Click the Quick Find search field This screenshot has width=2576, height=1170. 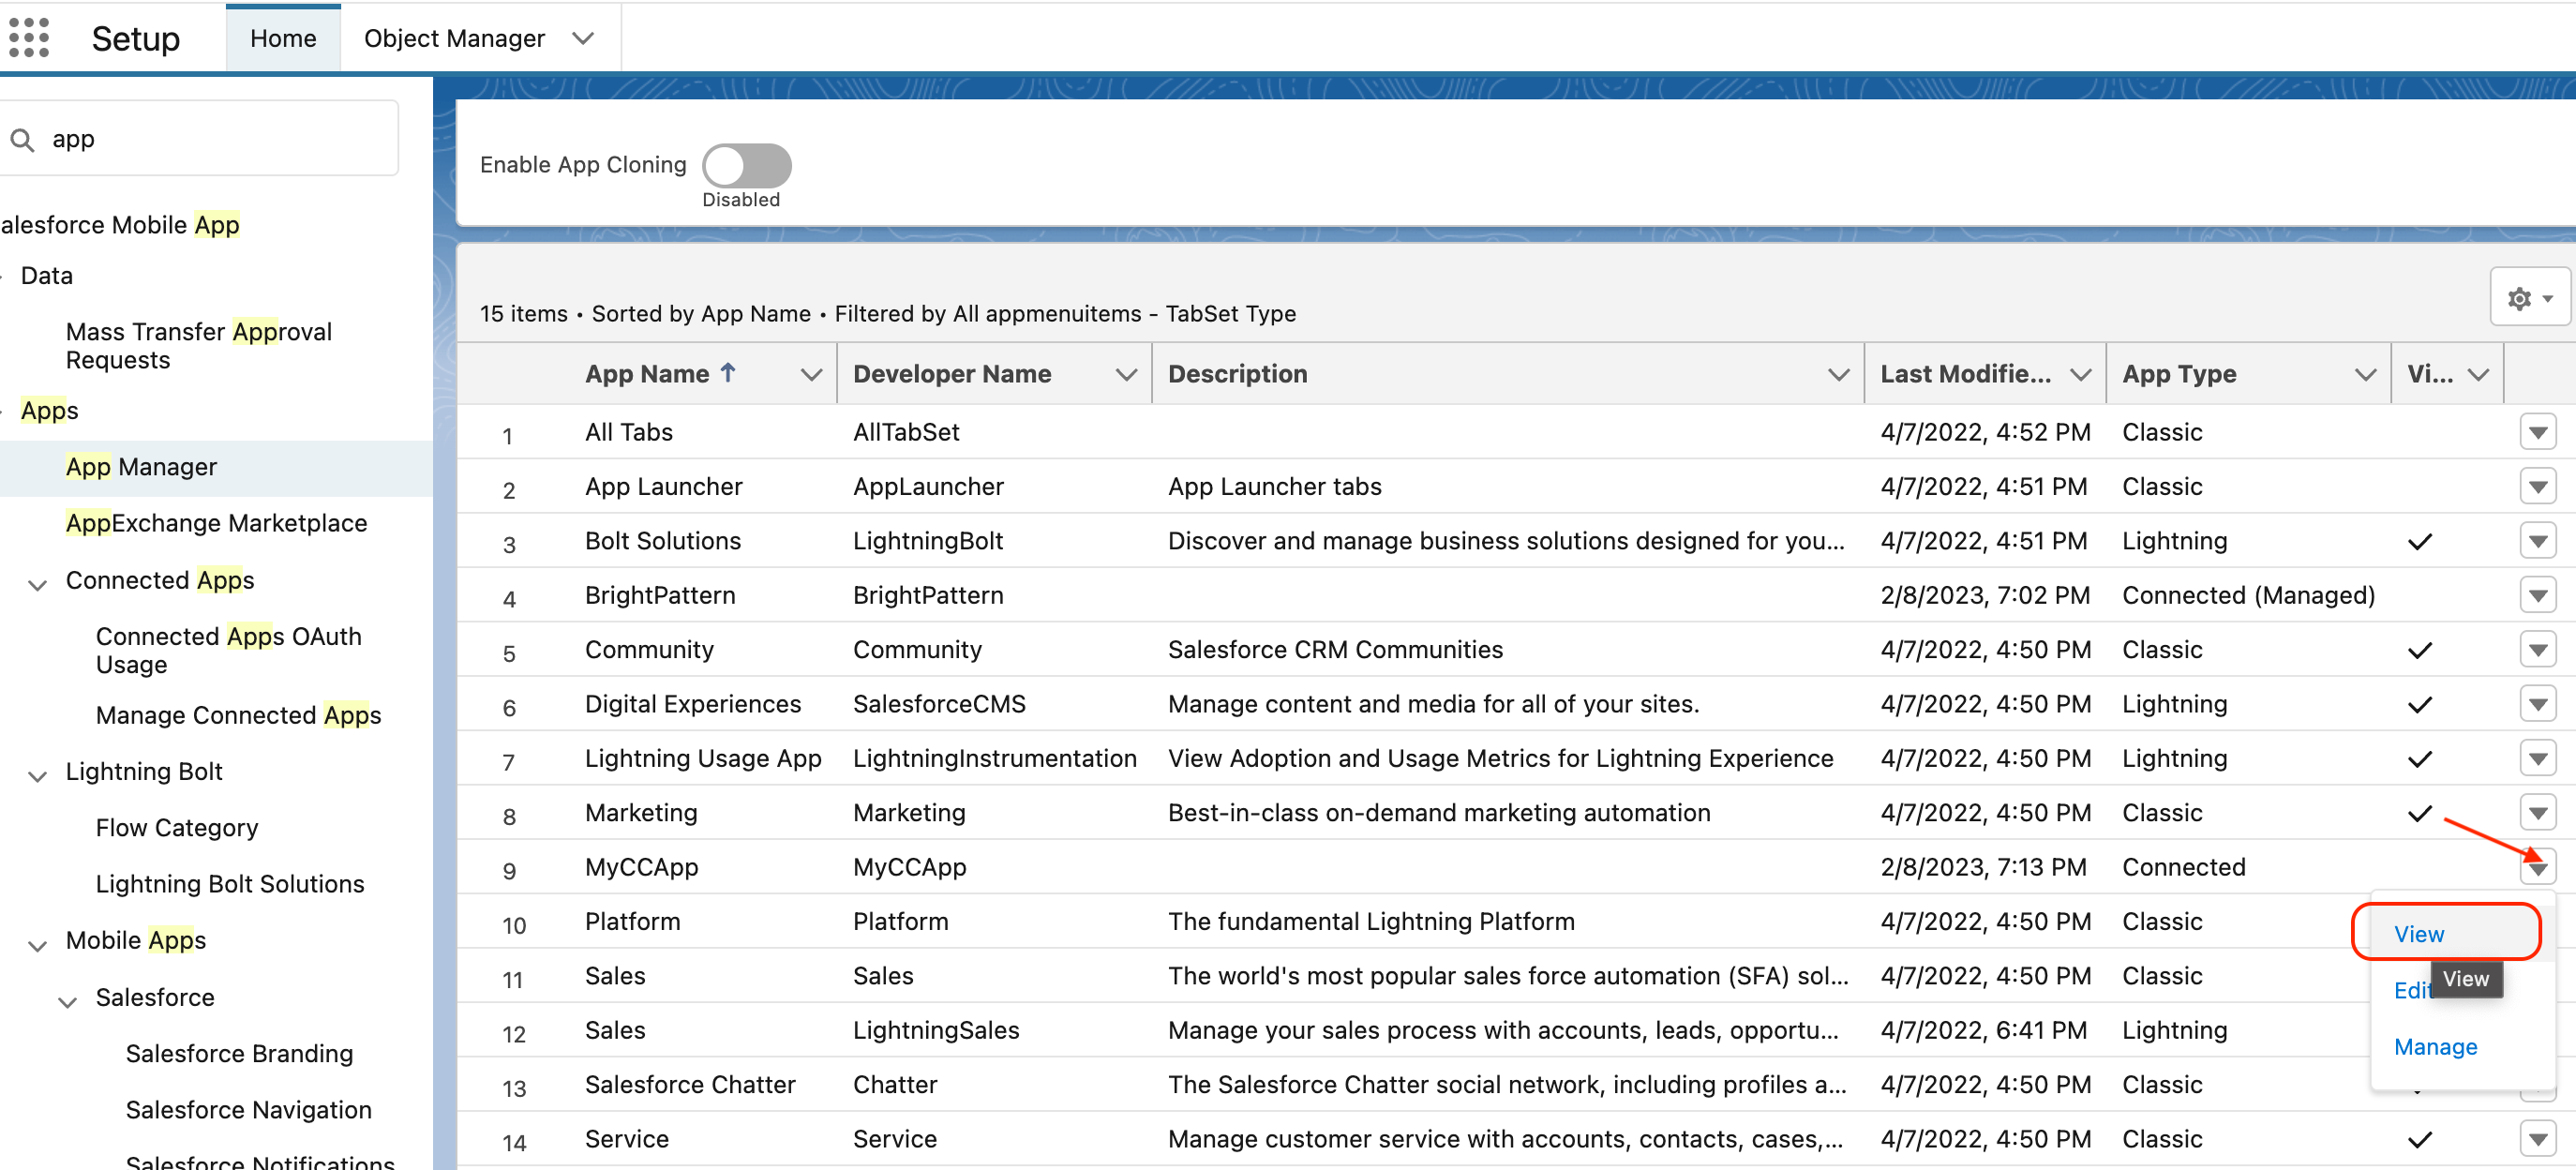point(200,139)
